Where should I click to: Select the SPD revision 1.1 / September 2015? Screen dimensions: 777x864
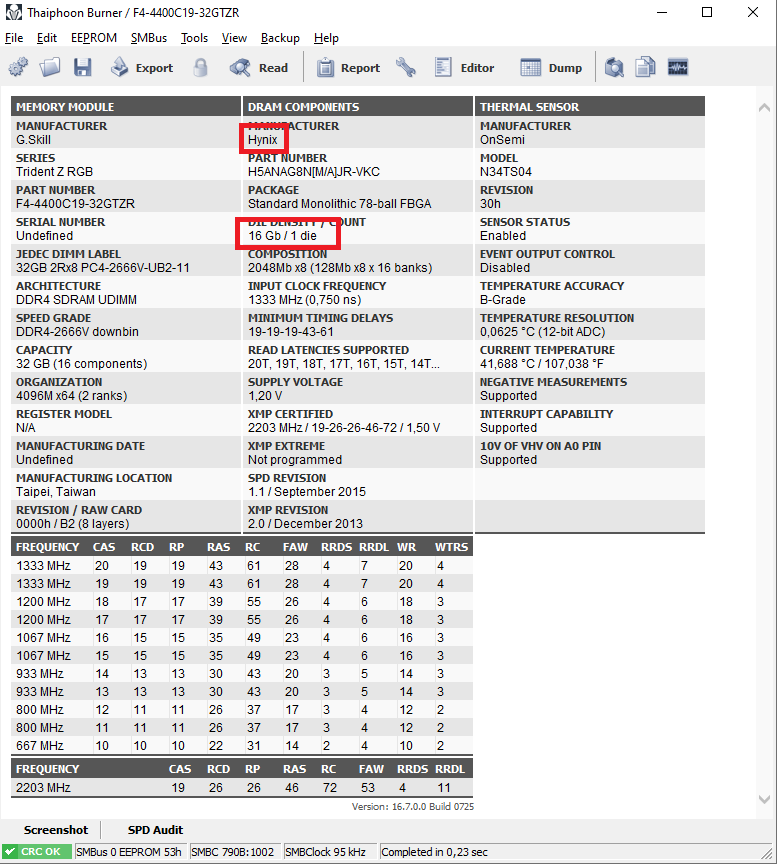point(307,492)
